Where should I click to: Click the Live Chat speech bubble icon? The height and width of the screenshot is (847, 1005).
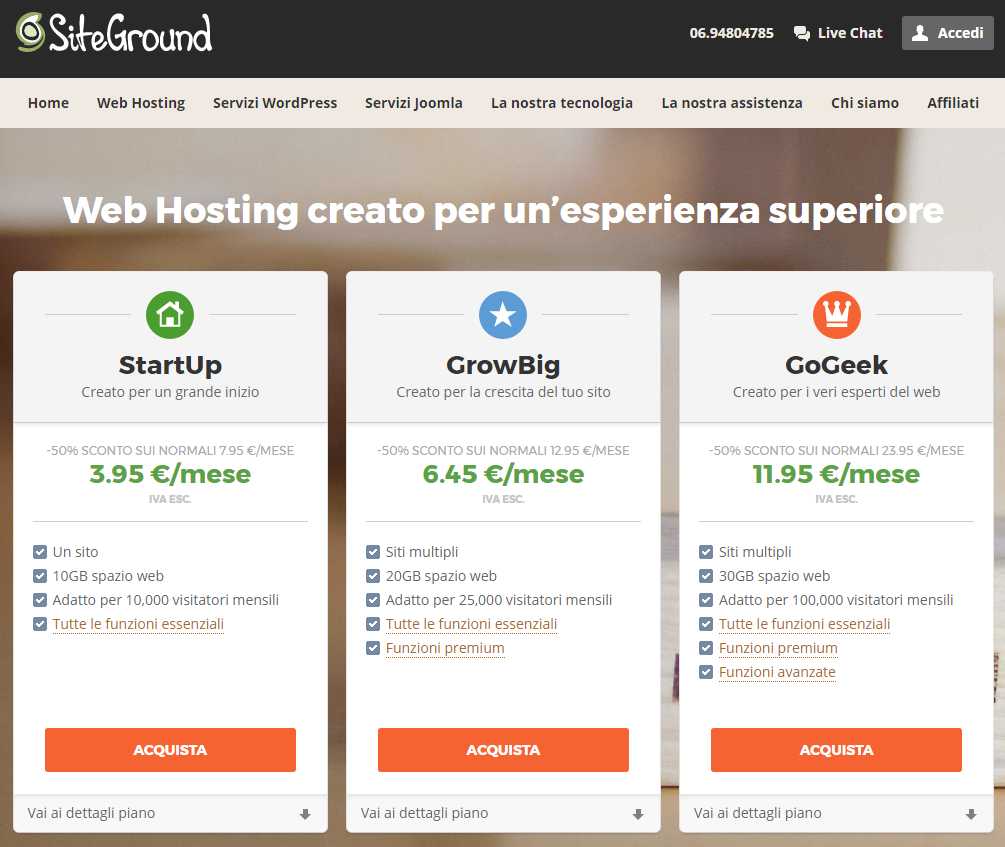(802, 33)
